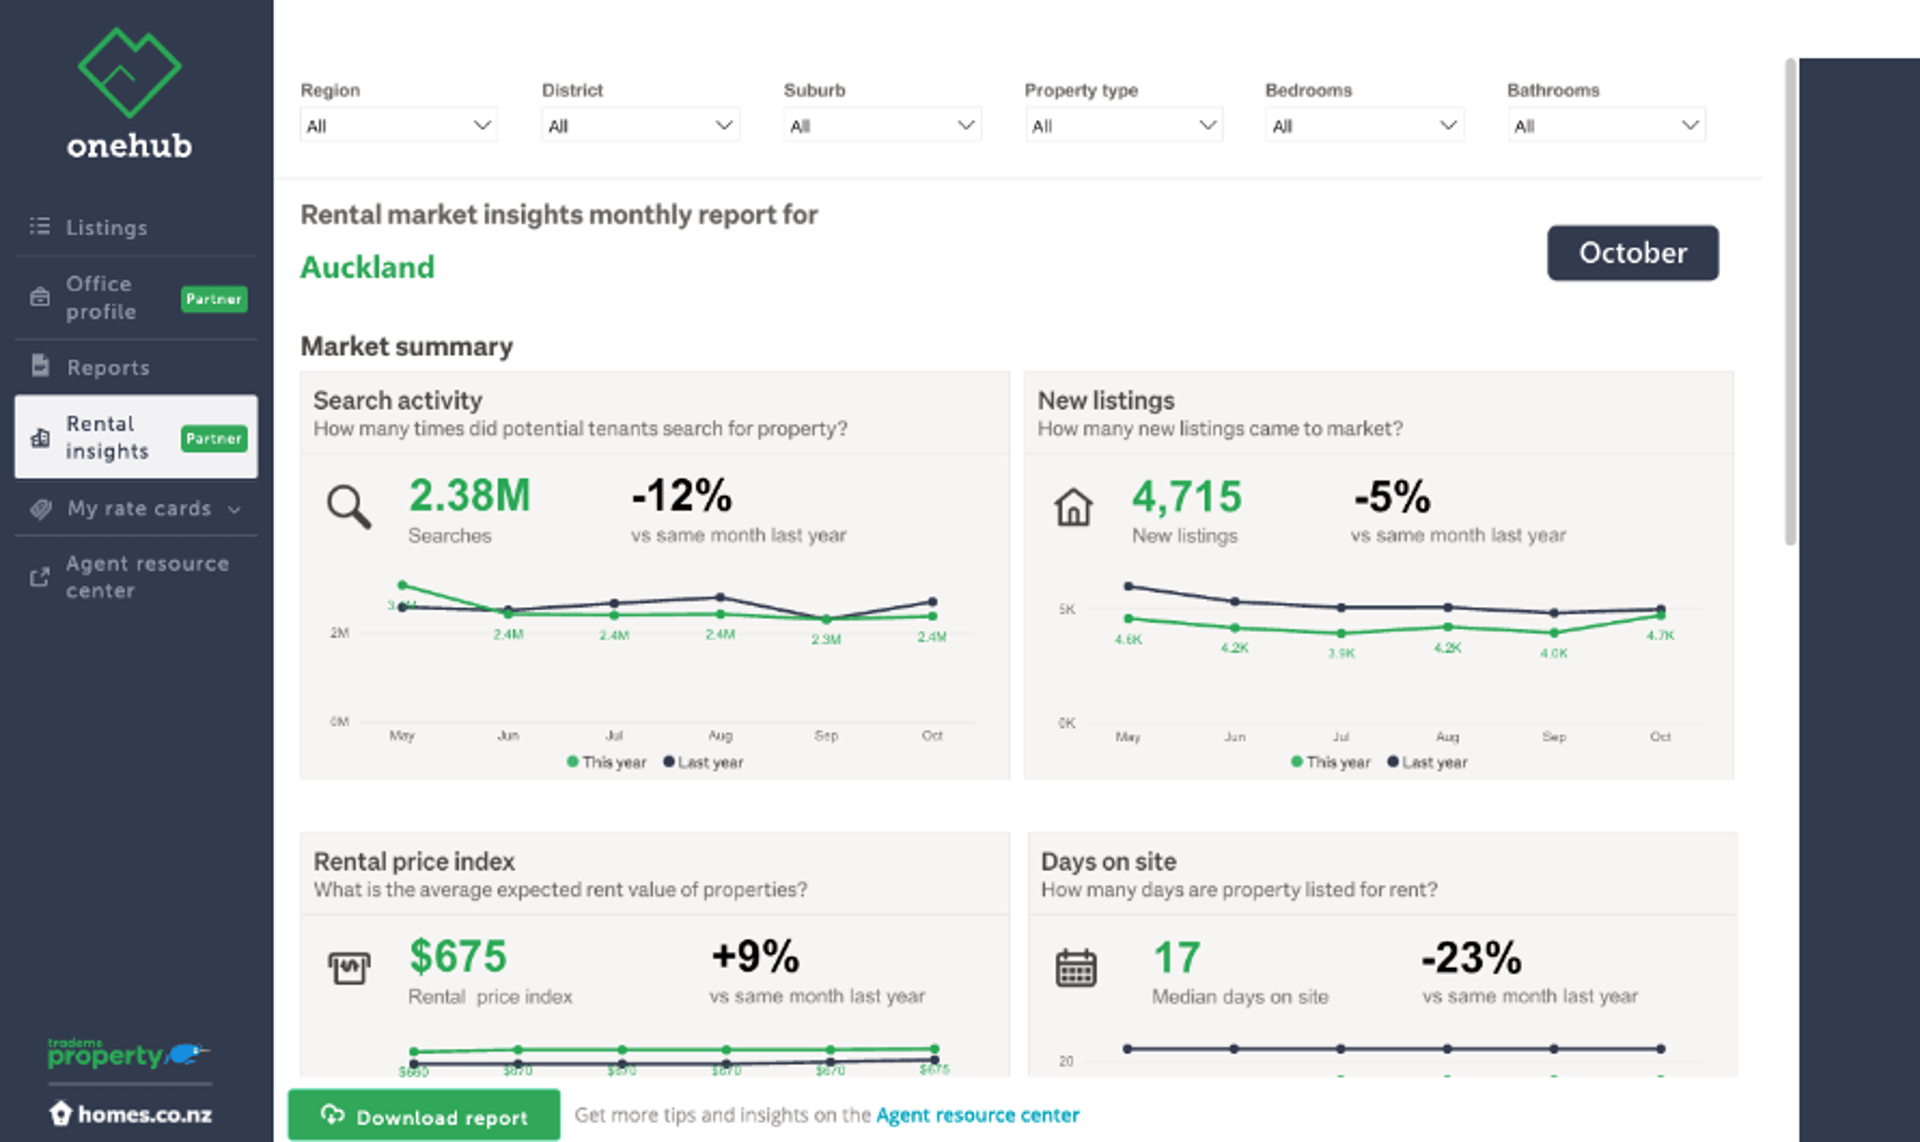Open the Region dropdown

(398, 126)
